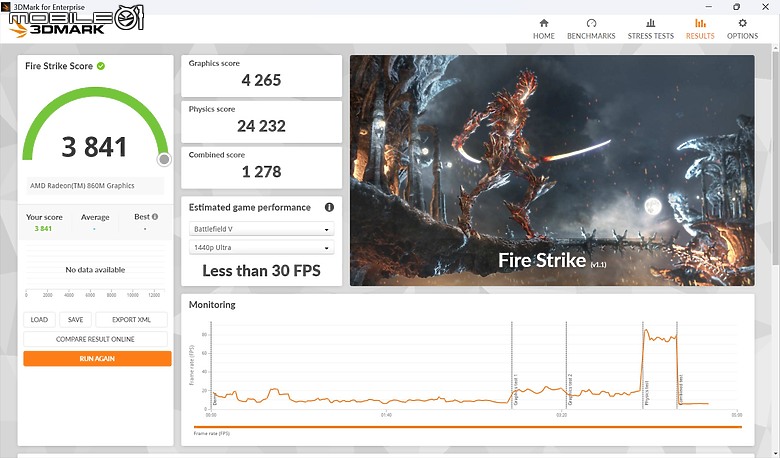Viewport: 780px width, 458px height.
Task: Click the main score 3 841
Action: [94, 147]
